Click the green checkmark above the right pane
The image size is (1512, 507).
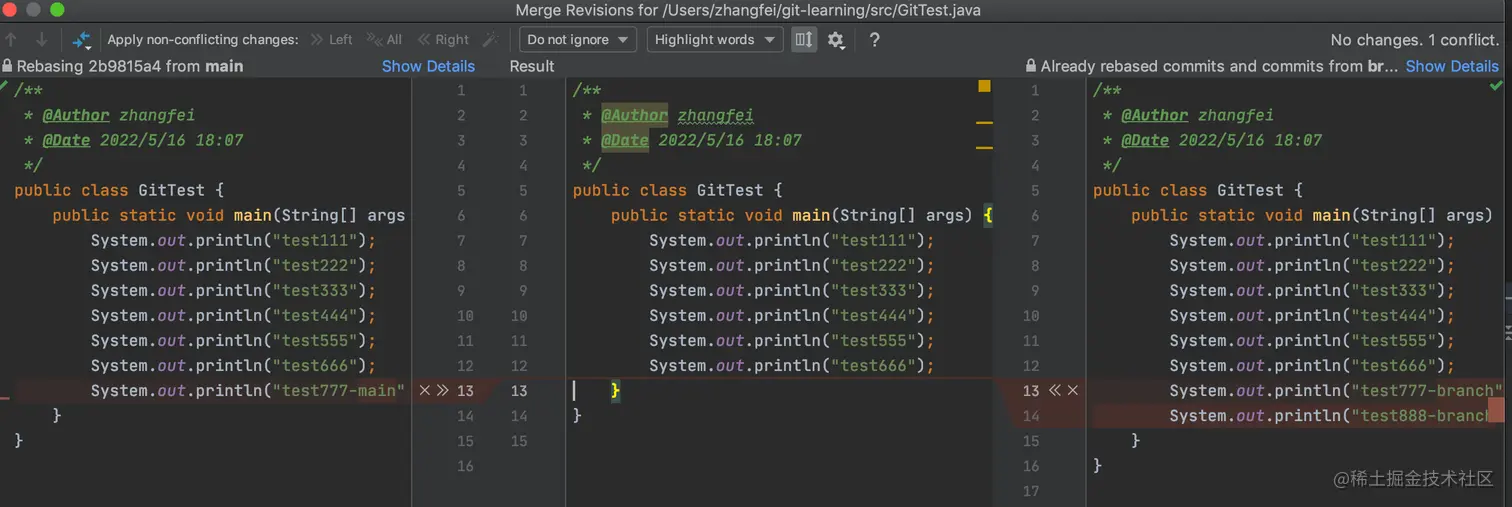tap(1495, 87)
